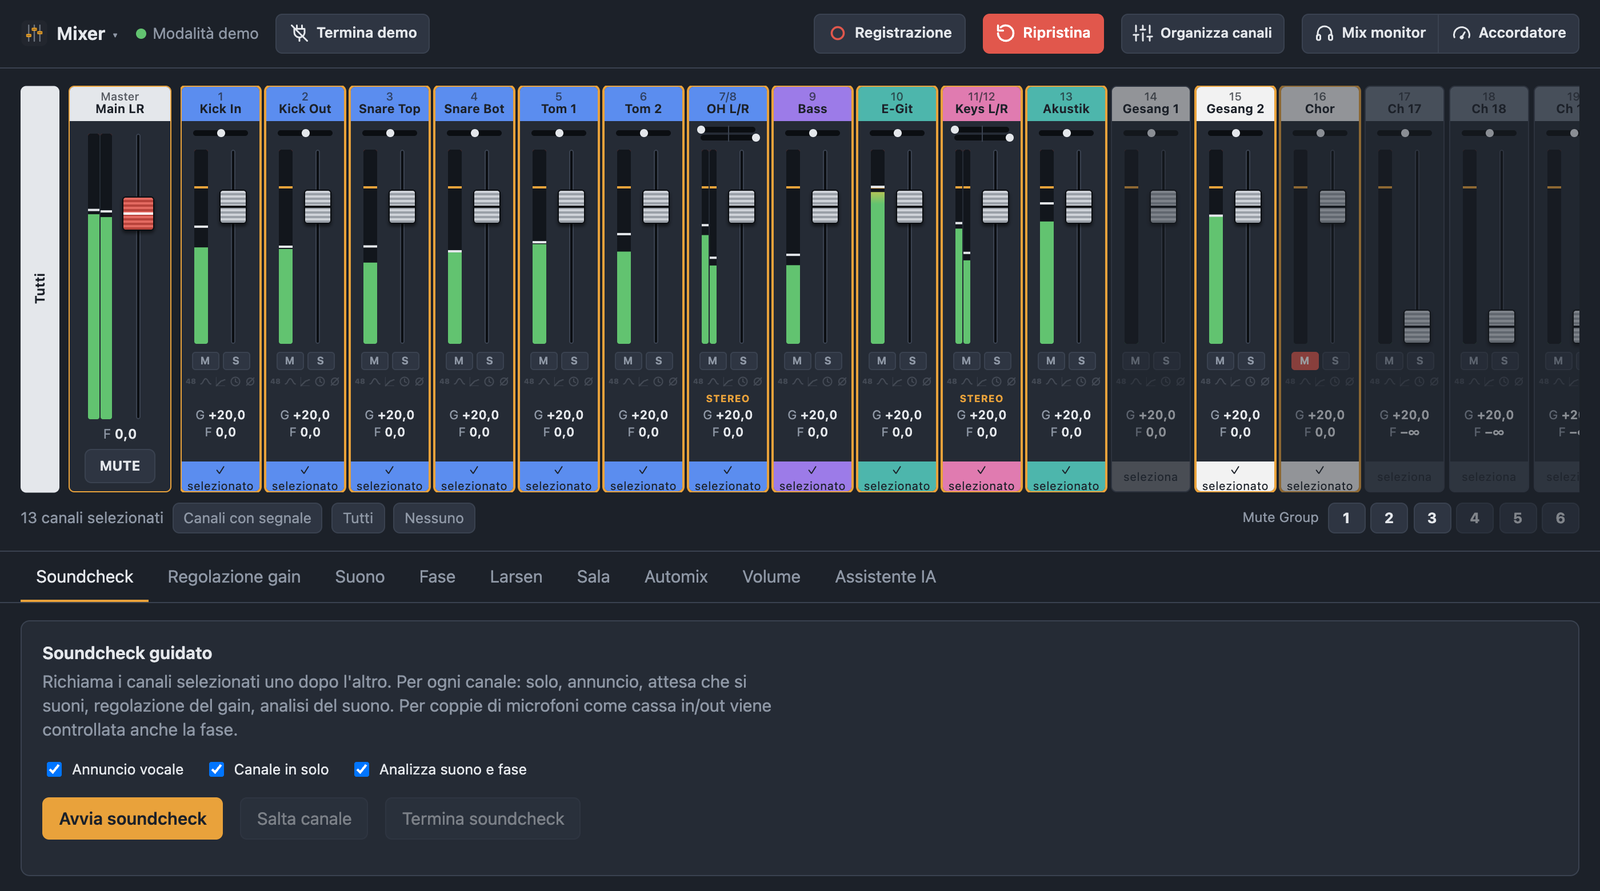
Task: Click the Mixer logo icon
Action: (x=34, y=33)
